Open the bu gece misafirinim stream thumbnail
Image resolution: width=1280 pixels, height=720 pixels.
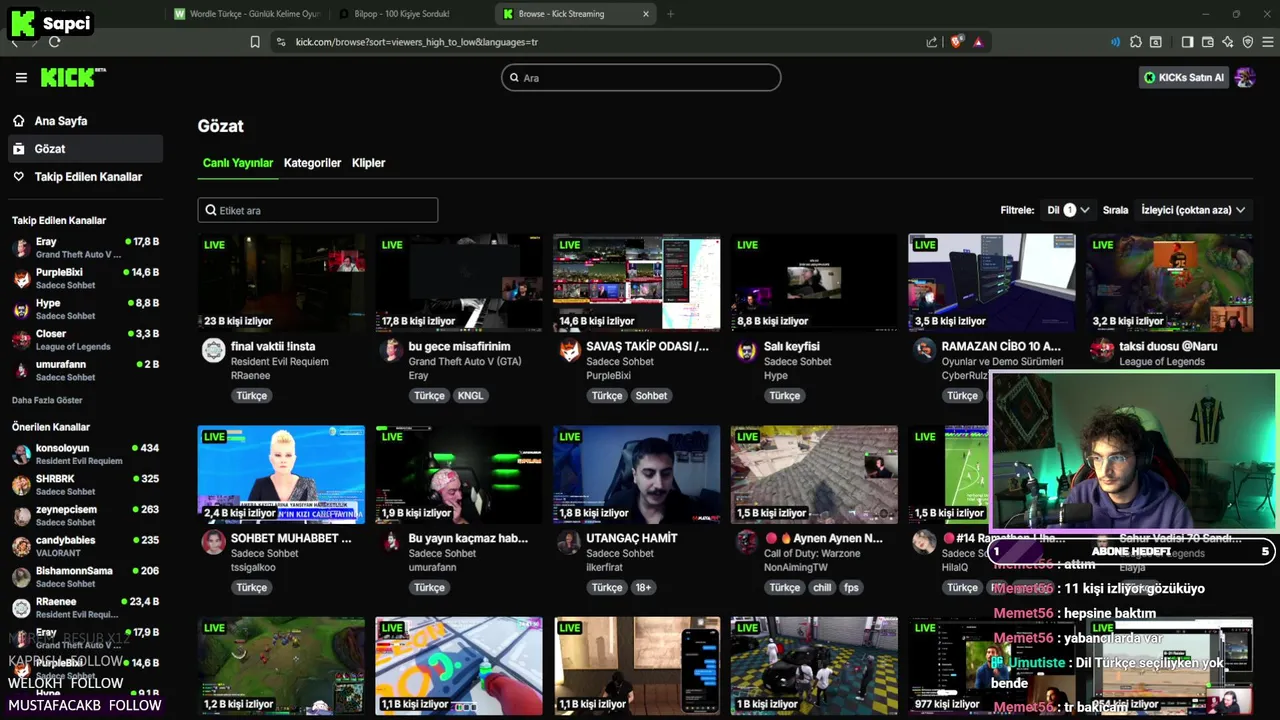tap(459, 282)
